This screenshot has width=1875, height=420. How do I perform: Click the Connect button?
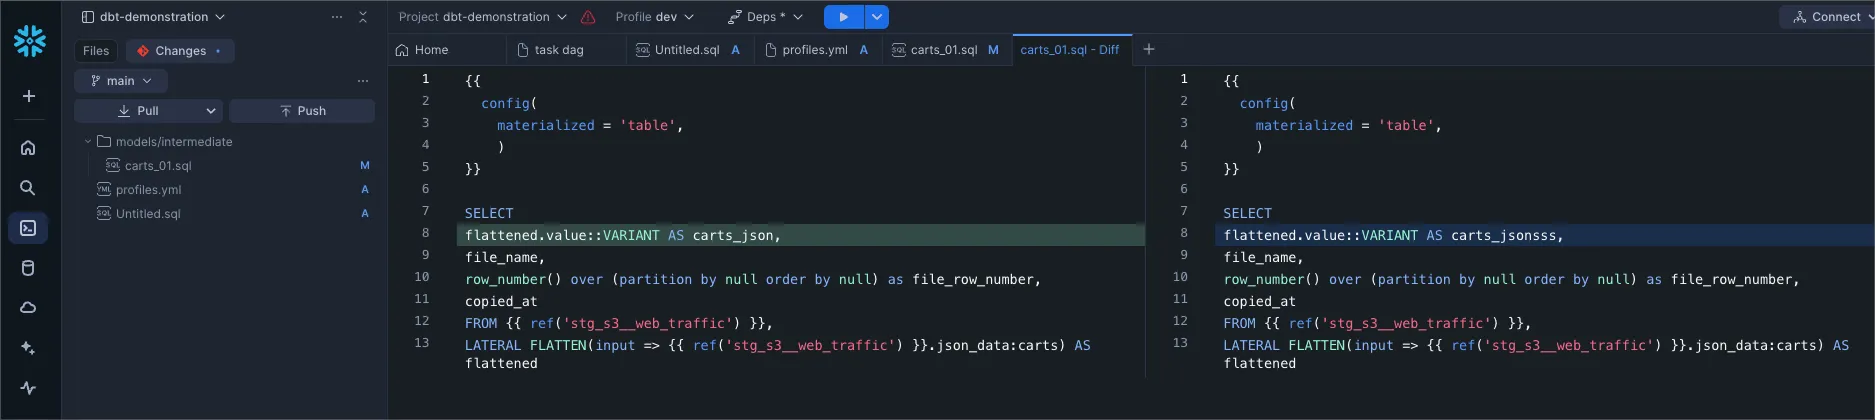pyautogui.click(x=1827, y=17)
